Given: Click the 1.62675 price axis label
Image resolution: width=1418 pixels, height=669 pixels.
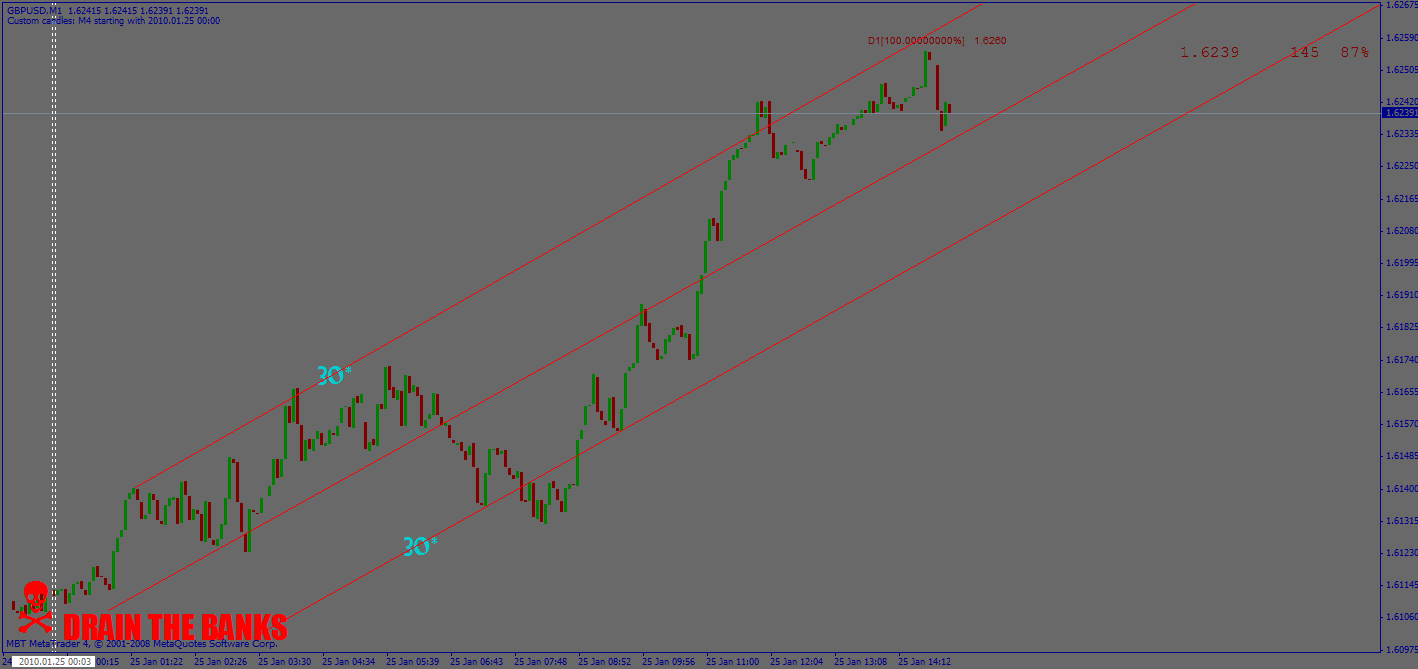Looking at the screenshot, I should [x=1401, y=5].
